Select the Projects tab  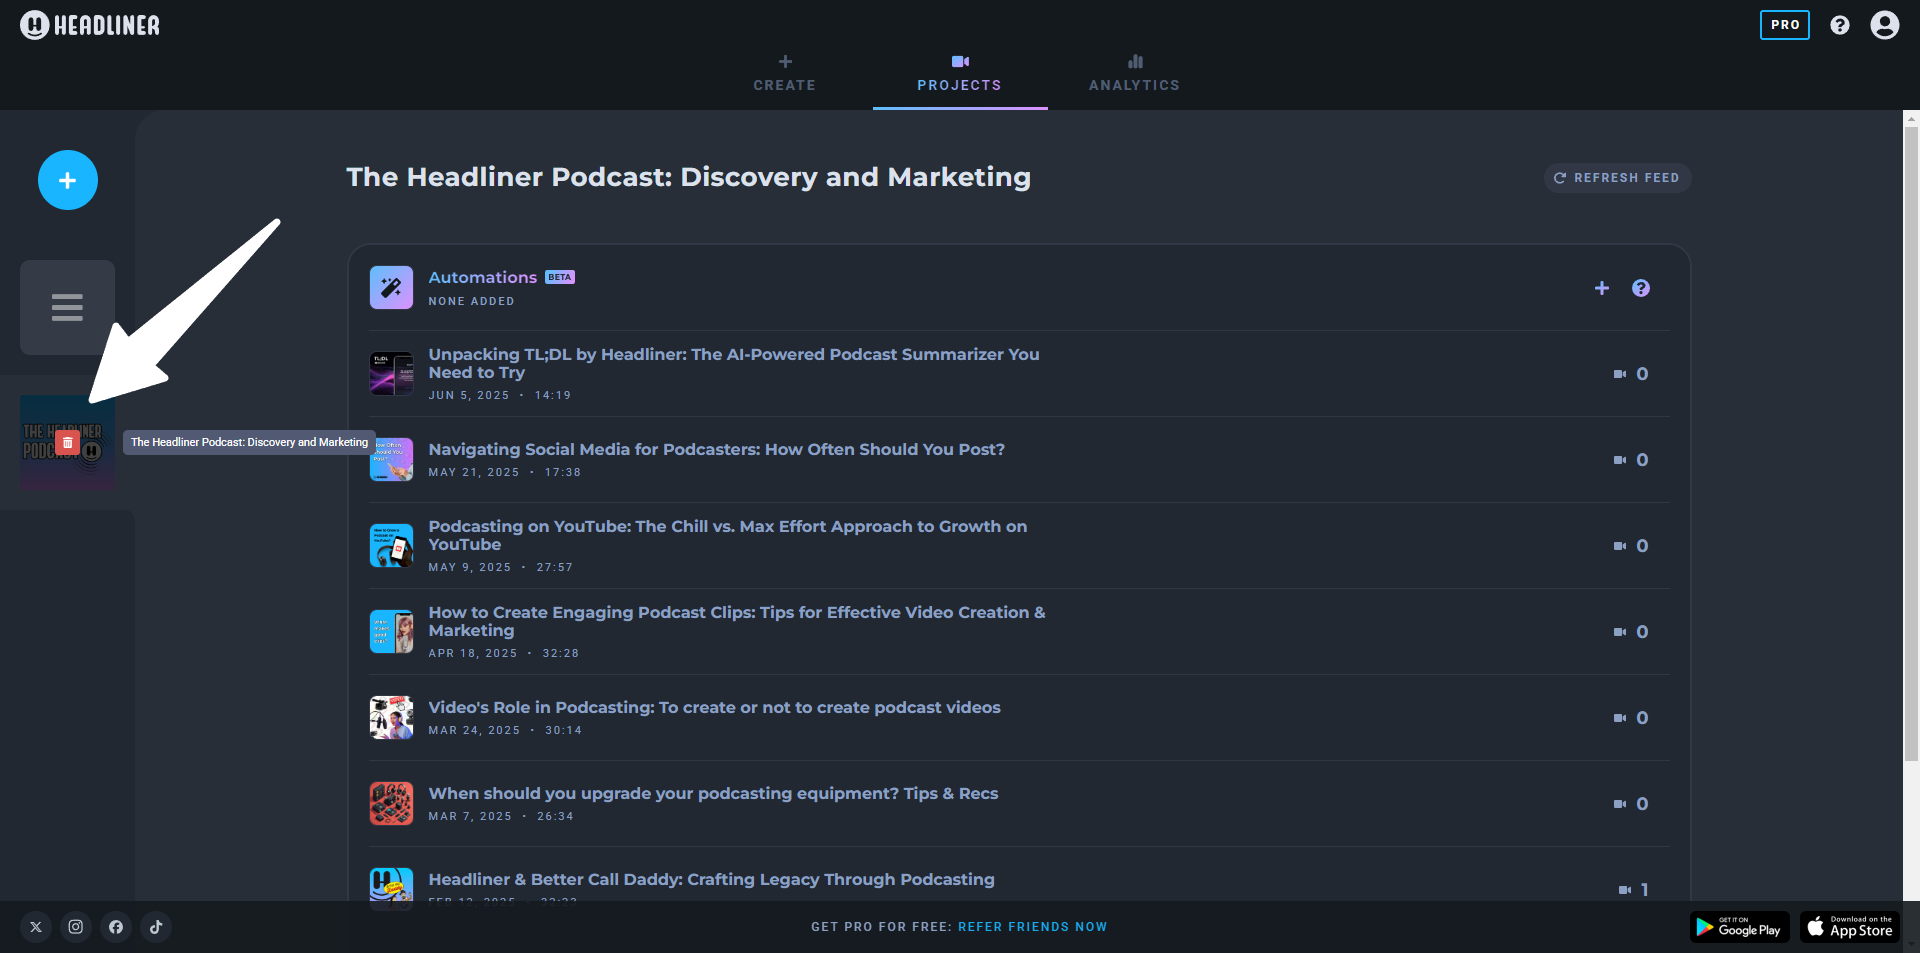(960, 74)
